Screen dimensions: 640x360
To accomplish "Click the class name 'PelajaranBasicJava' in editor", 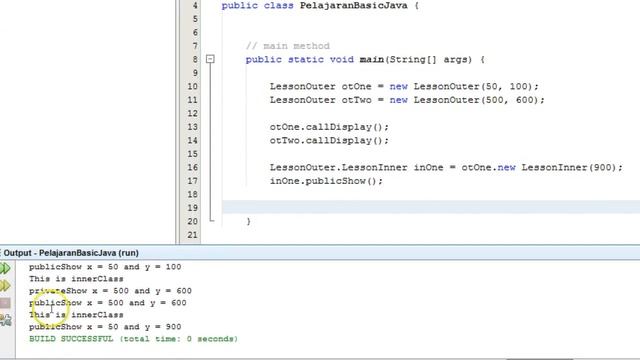I will click(353, 6).
